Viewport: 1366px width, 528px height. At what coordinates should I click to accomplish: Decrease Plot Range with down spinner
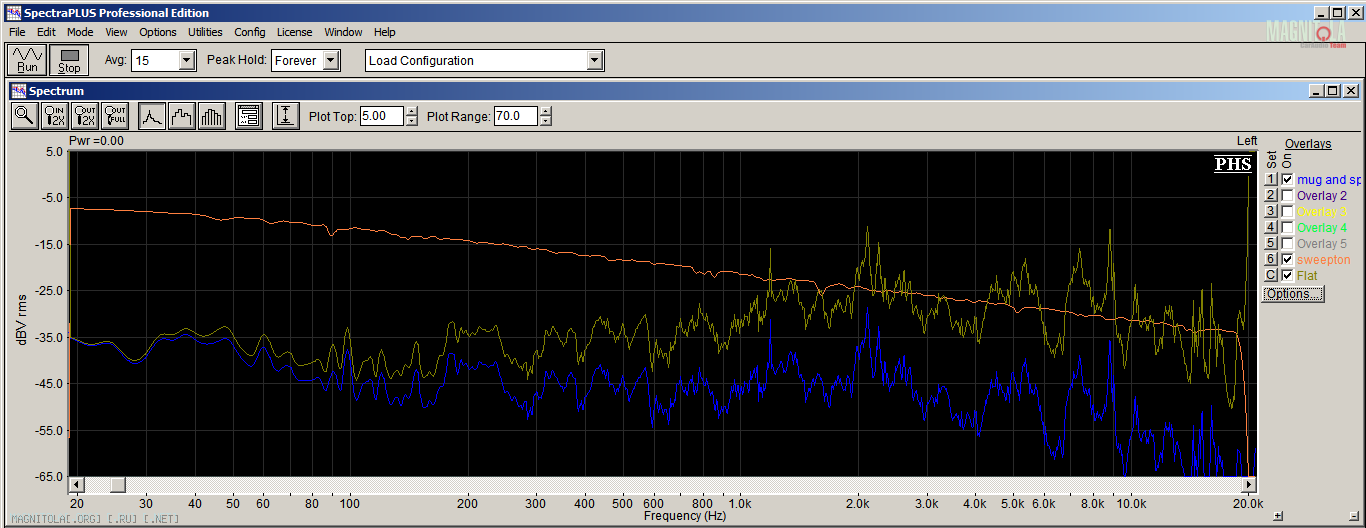tap(545, 121)
